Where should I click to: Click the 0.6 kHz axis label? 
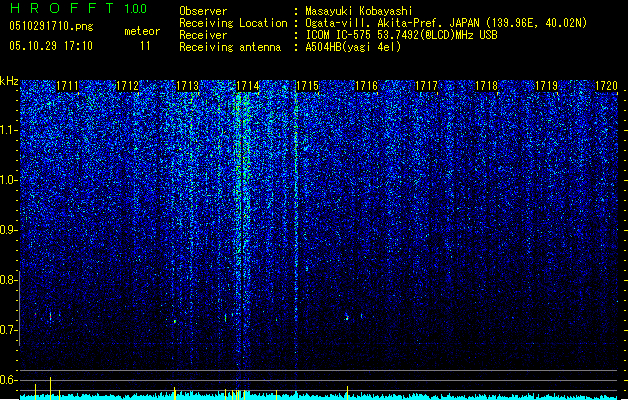click(8, 380)
